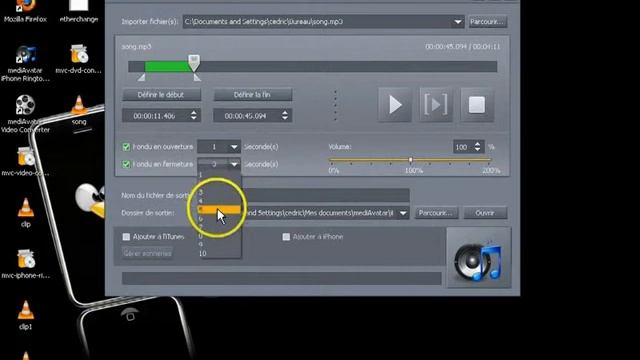Viewport: 640px width, 360px height.
Task: Play the selected segment with bracket-play button
Action: [x=436, y=105]
